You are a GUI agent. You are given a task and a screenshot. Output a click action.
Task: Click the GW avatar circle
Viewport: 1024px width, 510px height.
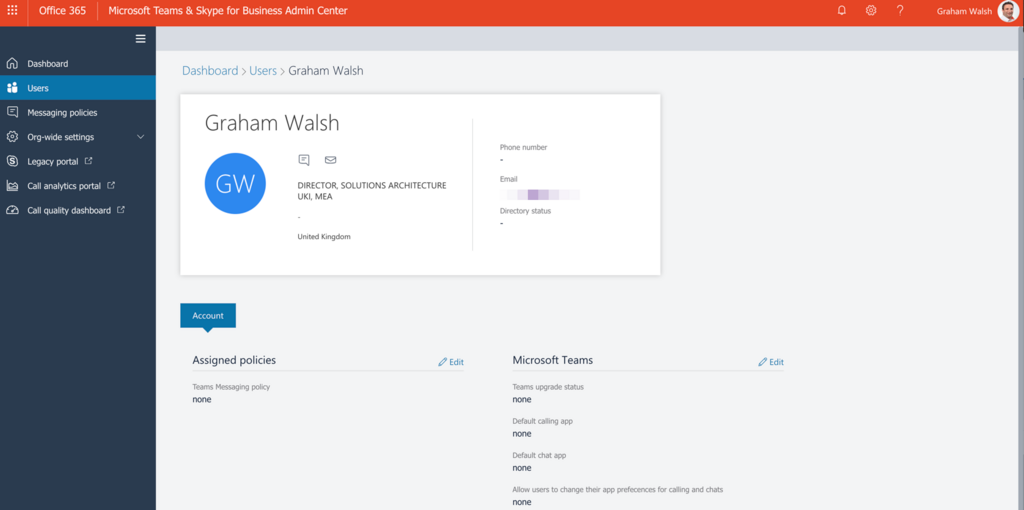[235, 183]
